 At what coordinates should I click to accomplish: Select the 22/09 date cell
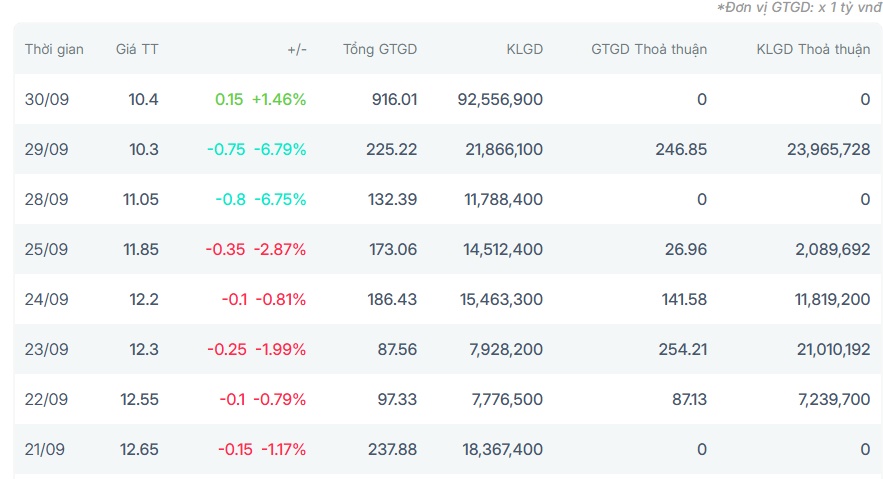[x=47, y=400]
